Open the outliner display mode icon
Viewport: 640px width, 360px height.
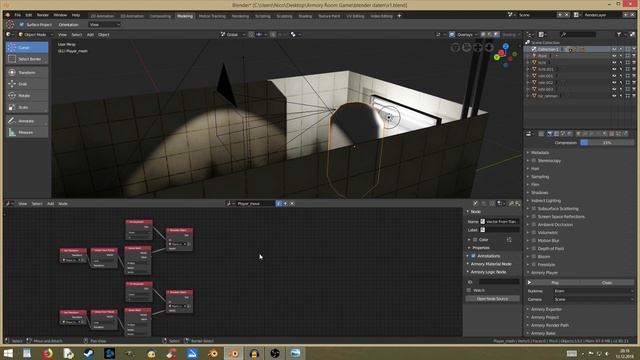(x=542, y=35)
